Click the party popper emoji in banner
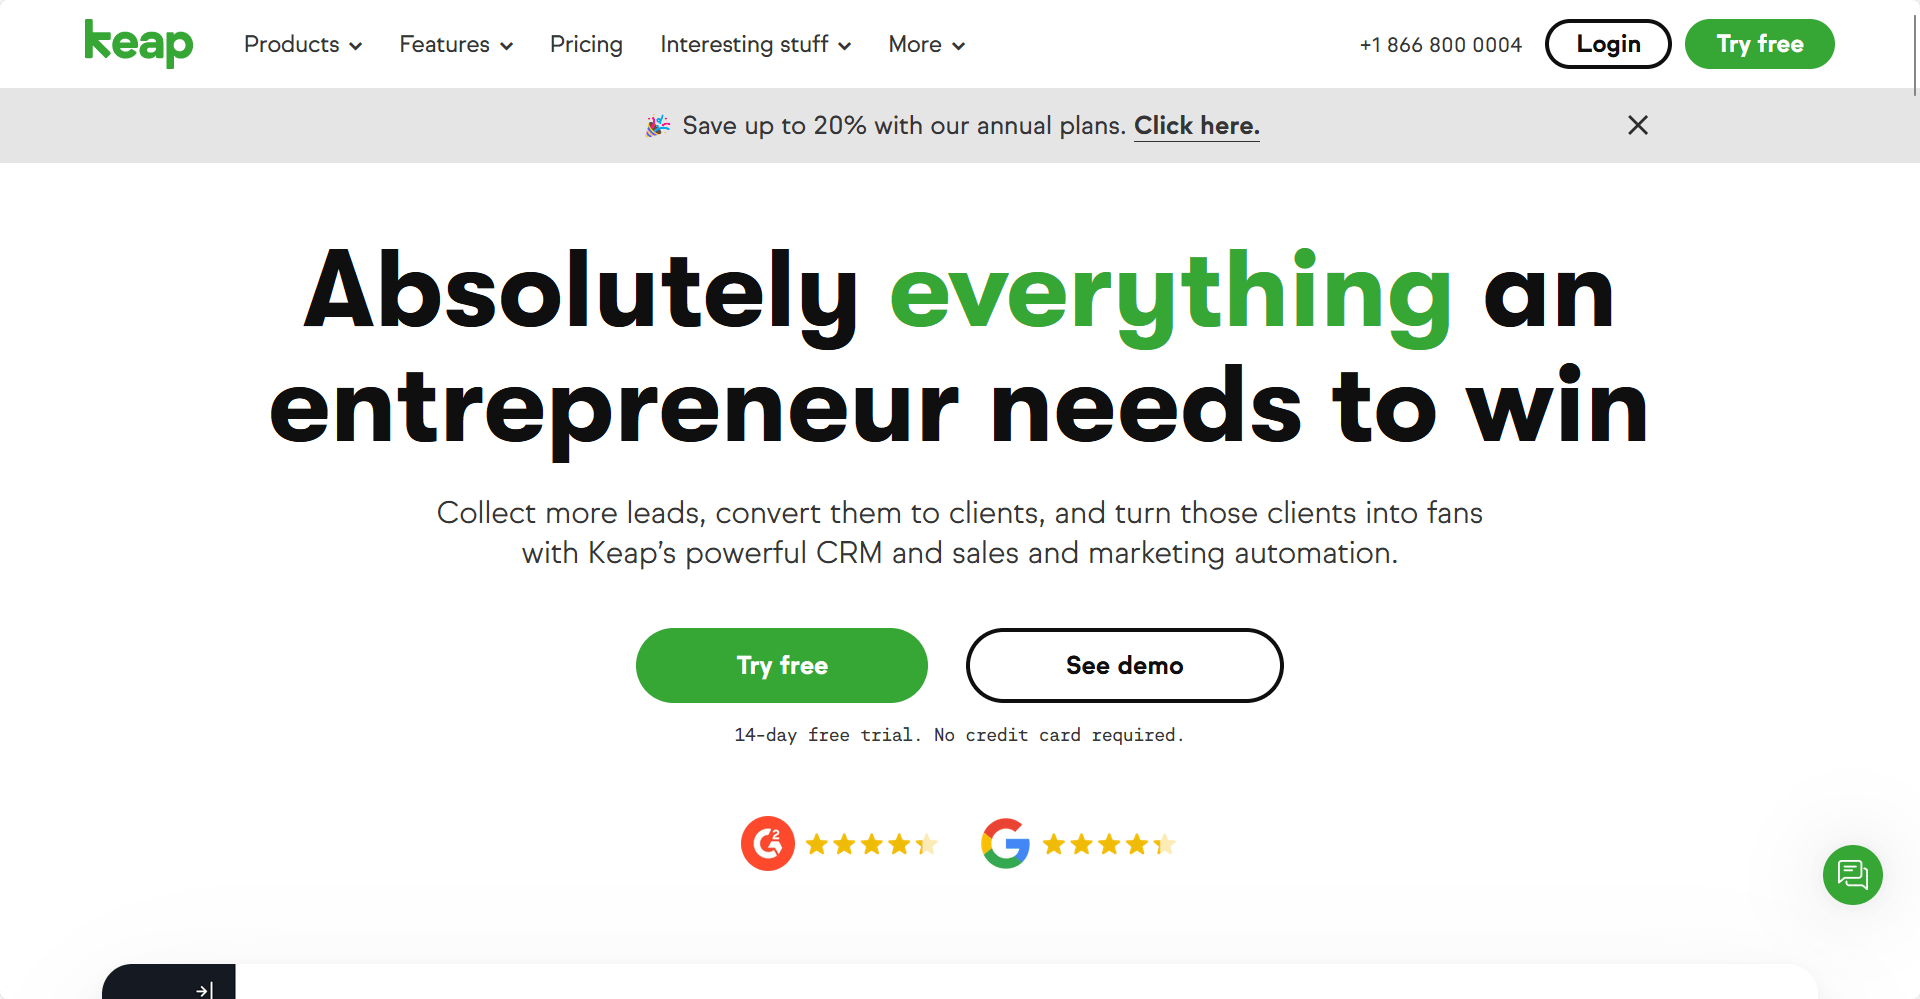The height and width of the screenshot is (999, 1920). coord(658,125)
